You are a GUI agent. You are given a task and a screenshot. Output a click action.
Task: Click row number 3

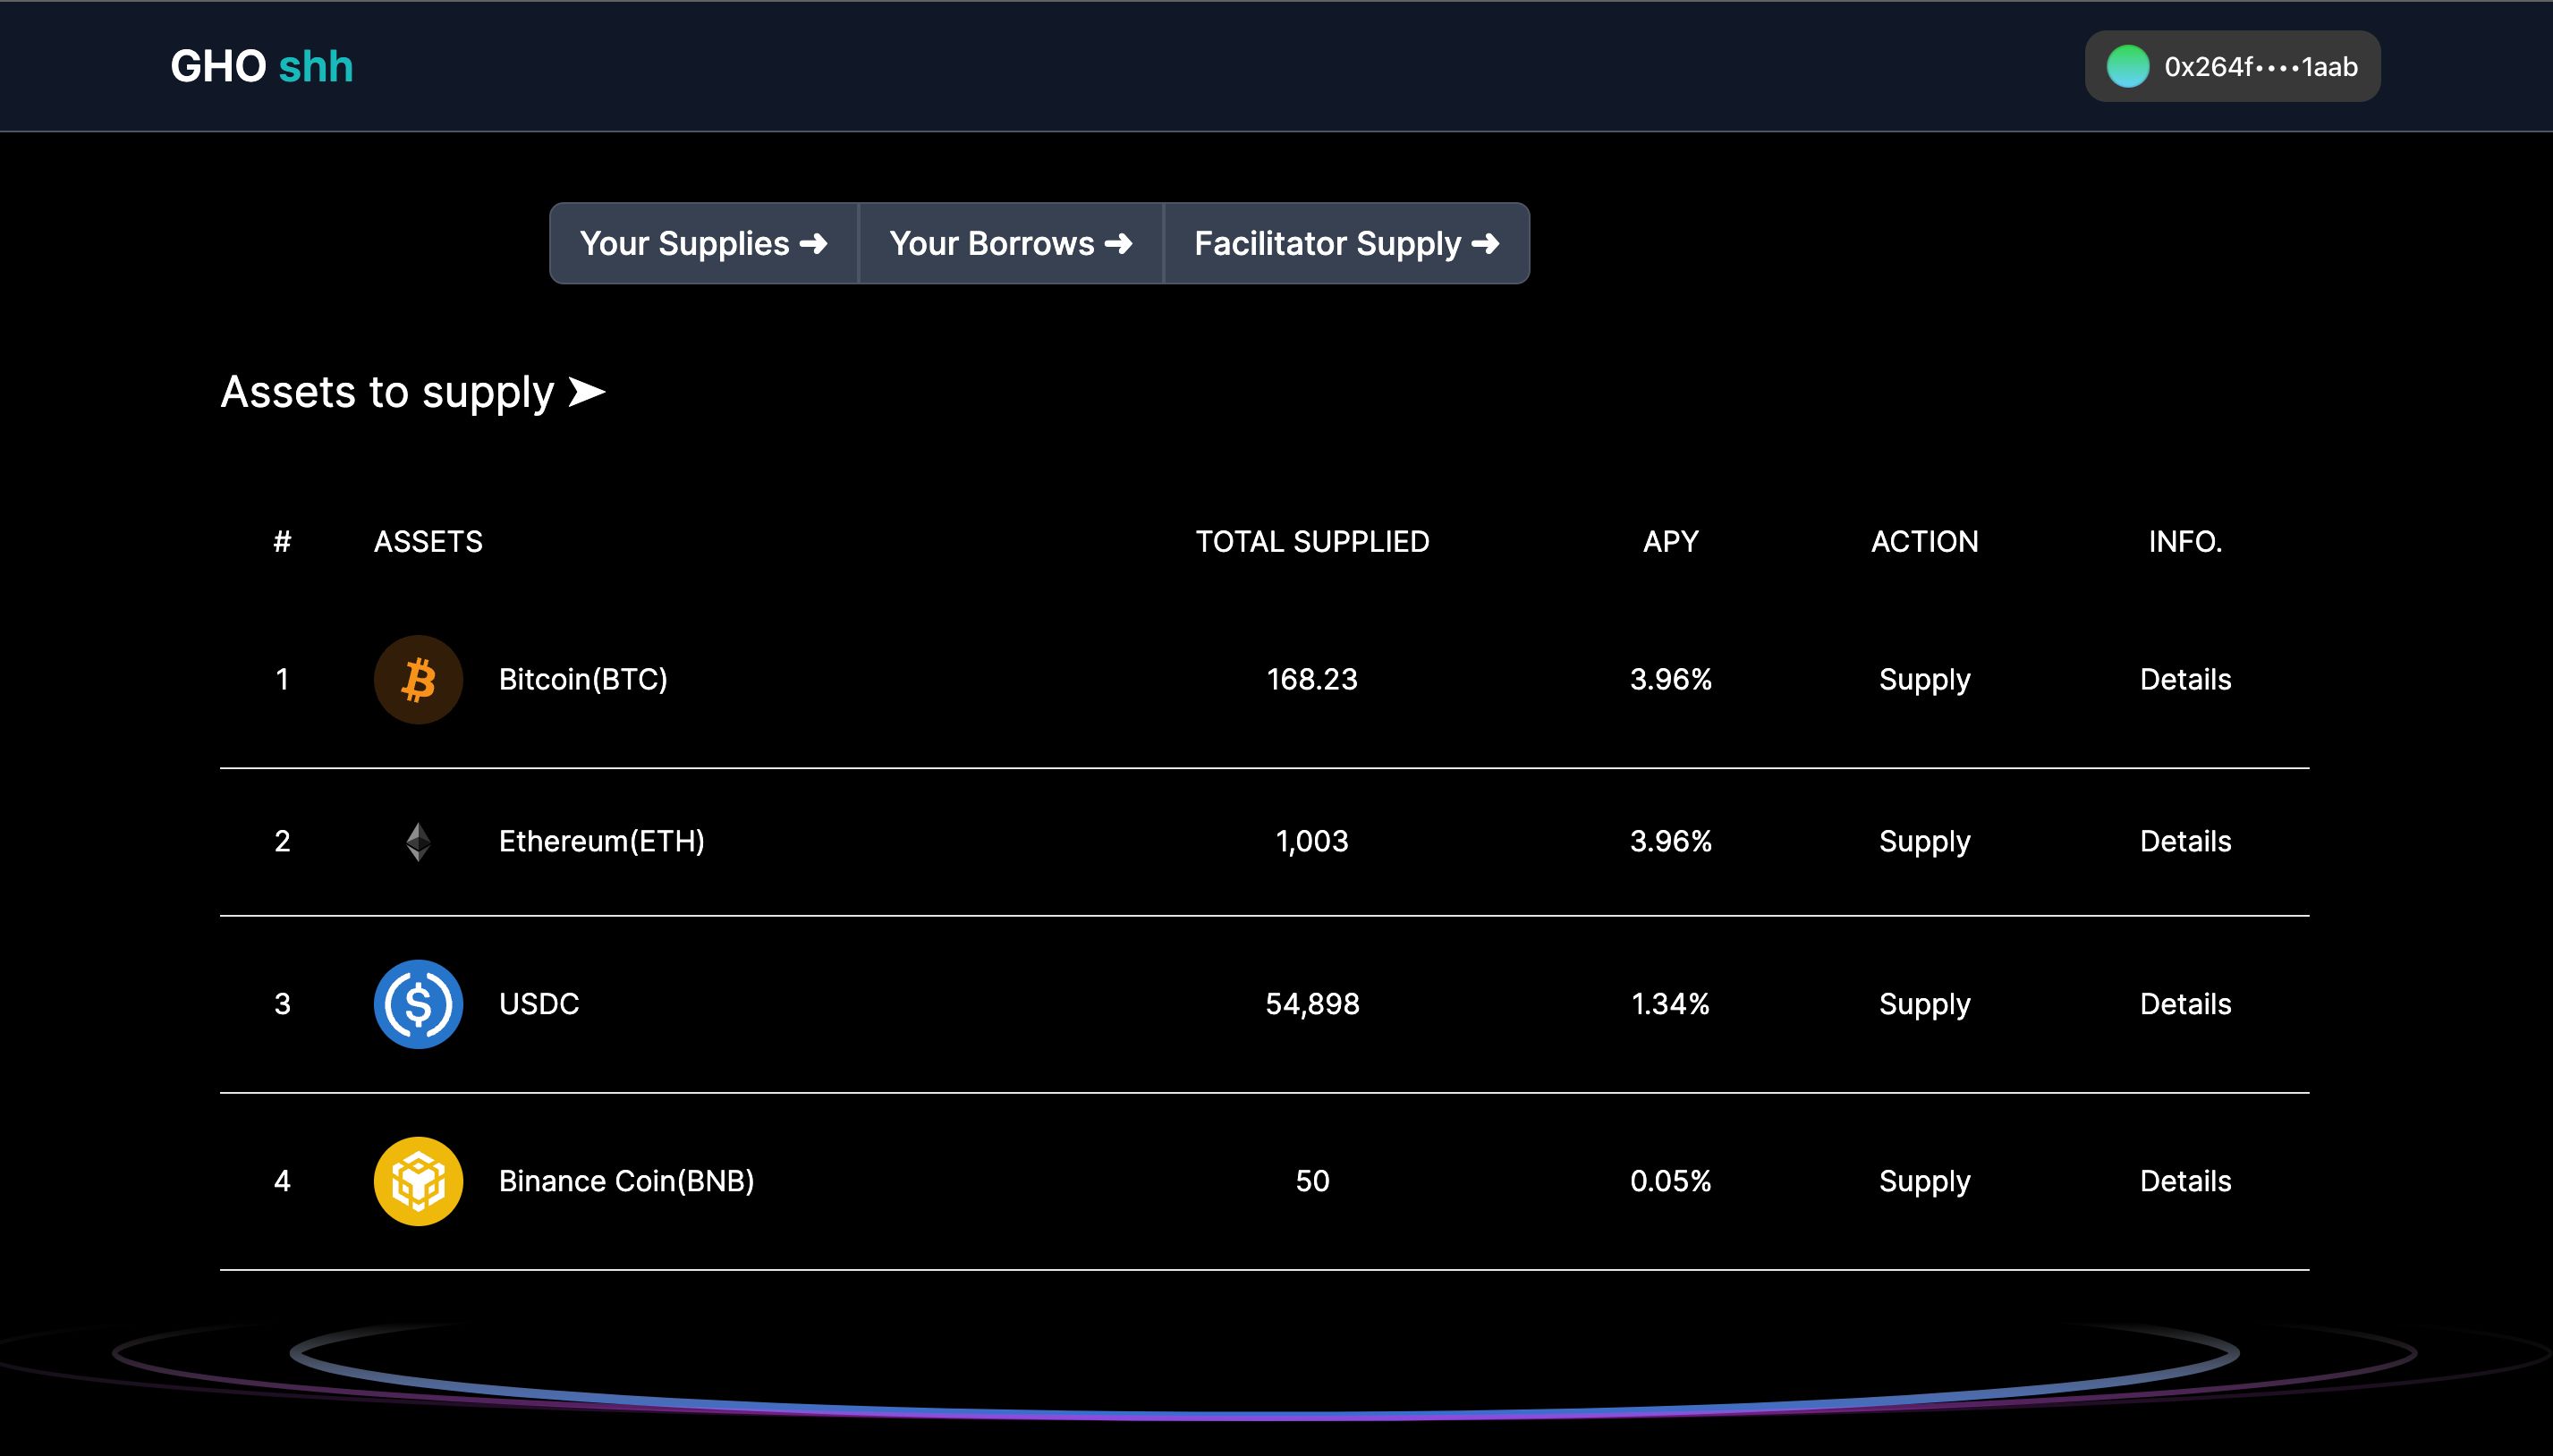pyautogui.click(x=282, y=1004)
